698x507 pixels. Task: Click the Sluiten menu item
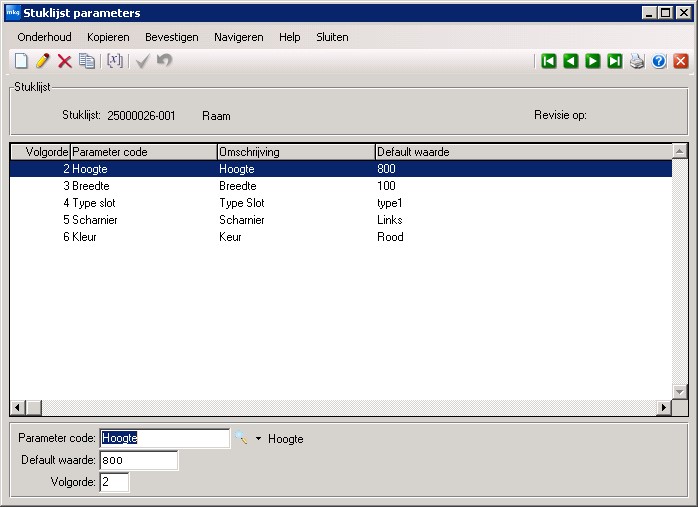point(332,37)
